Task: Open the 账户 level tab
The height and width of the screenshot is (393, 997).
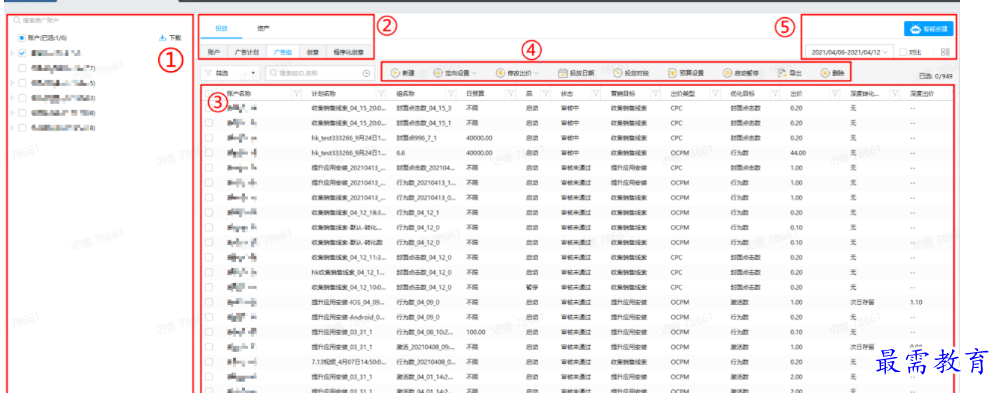Action: [214, 52]
